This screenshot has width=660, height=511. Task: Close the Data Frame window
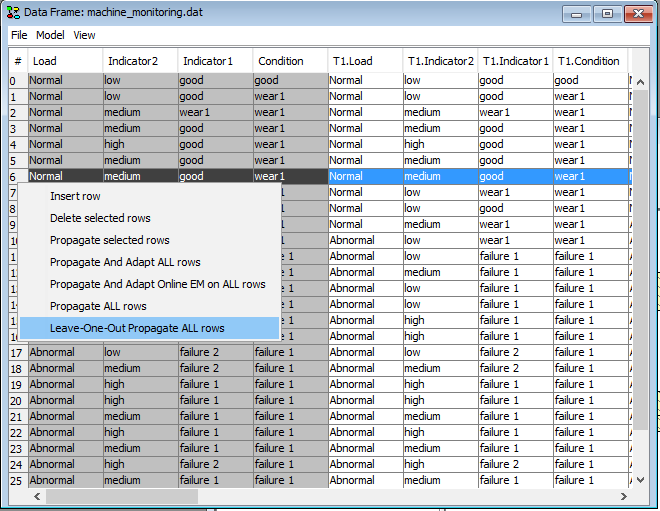(638, 14)
